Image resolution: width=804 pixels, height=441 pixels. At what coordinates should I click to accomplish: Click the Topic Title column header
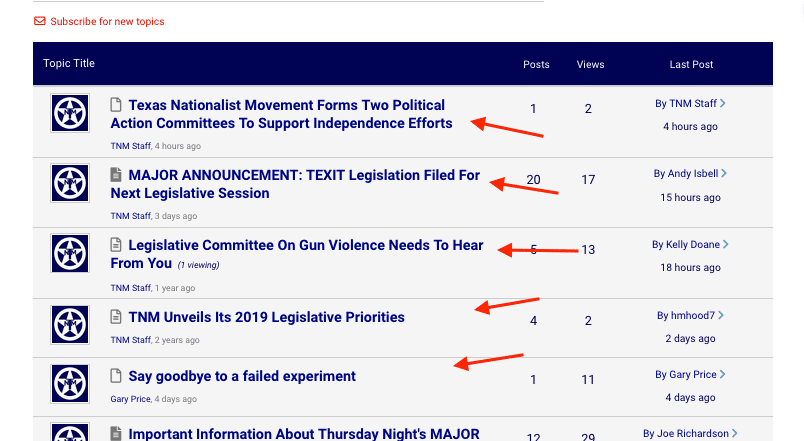[69, 64]
